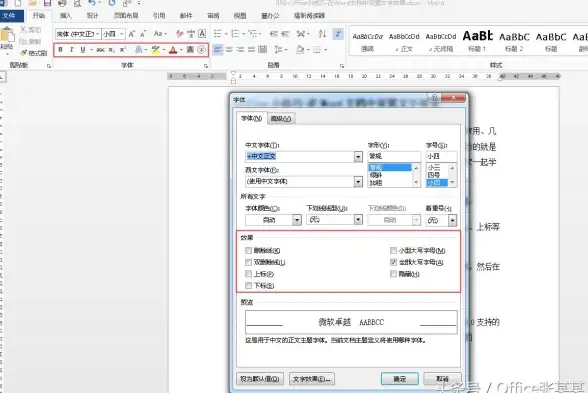Viewport: 588px width, 393px height.
Task: Decrease font size with Shrink Font
Action: point(143,34)
